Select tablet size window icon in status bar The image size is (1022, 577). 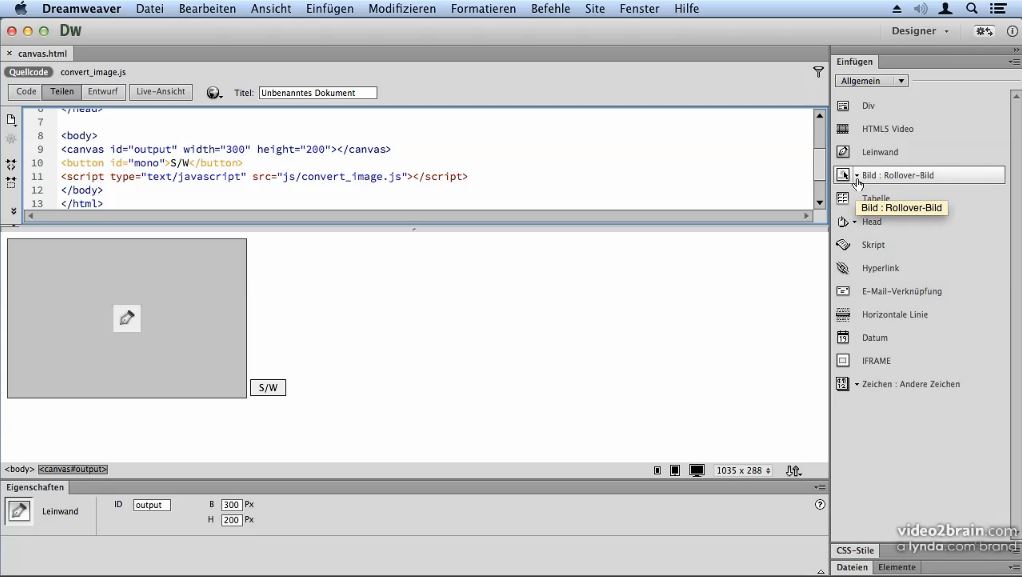675,470
